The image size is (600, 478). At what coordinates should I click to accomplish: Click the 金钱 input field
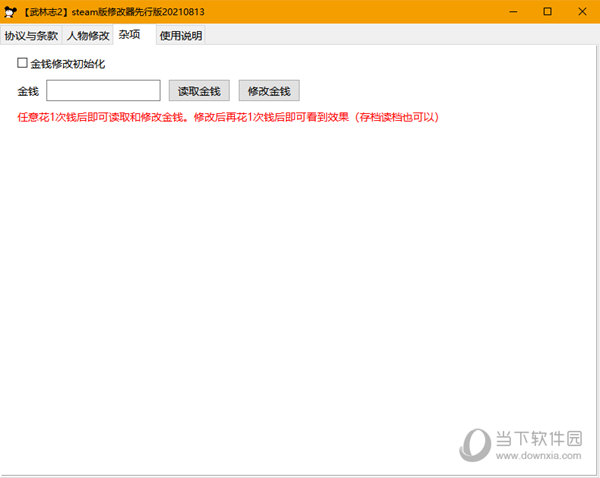(103, 91)
